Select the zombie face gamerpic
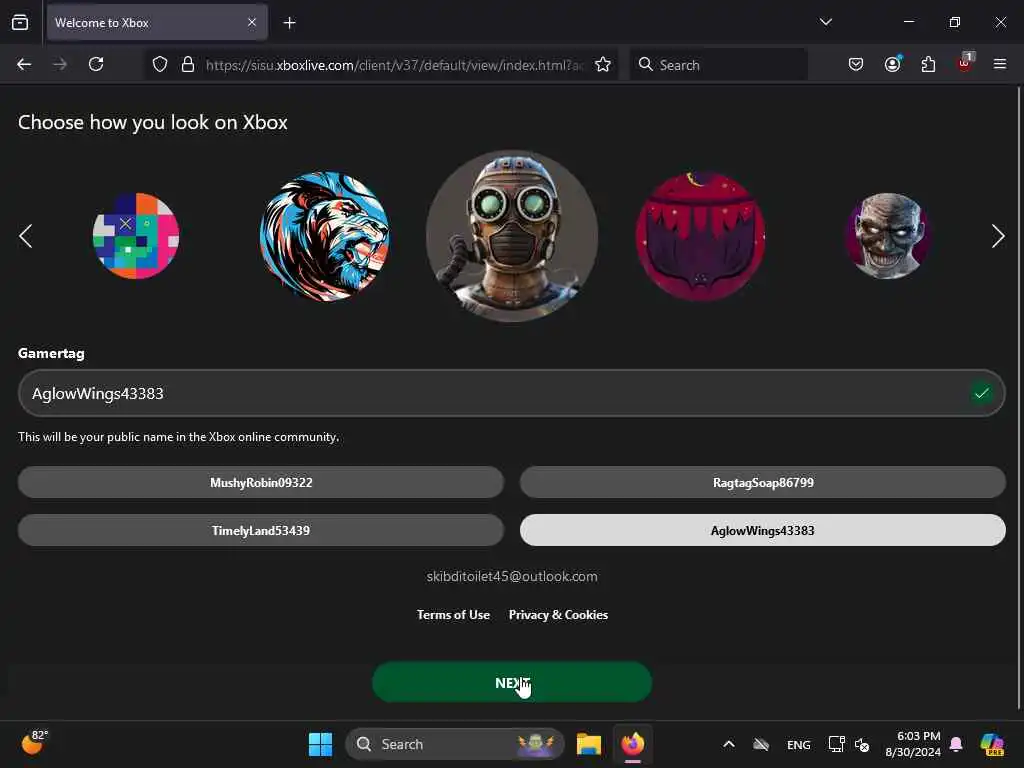1024x768 pixels. (888, 236)
